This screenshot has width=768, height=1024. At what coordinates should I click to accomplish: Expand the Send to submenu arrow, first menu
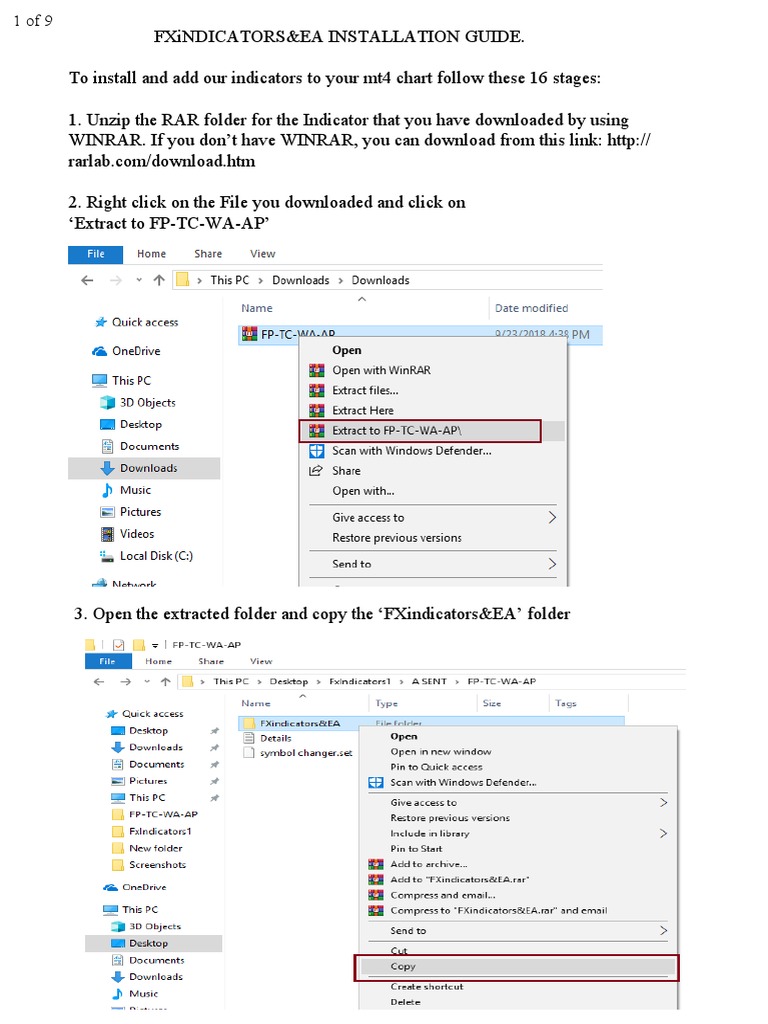point(552,564)
